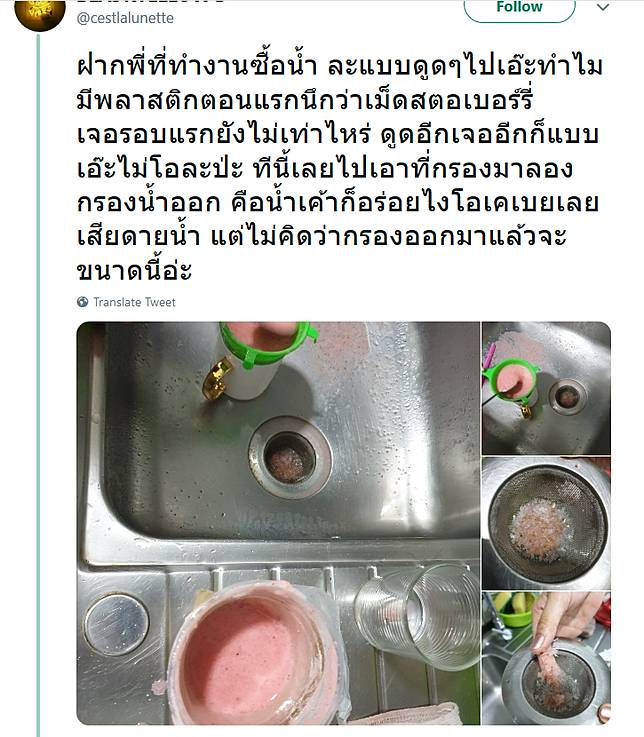644x737 pixels.
Task: Click the green strainer ring in main photo
Action: pos(268,344)
